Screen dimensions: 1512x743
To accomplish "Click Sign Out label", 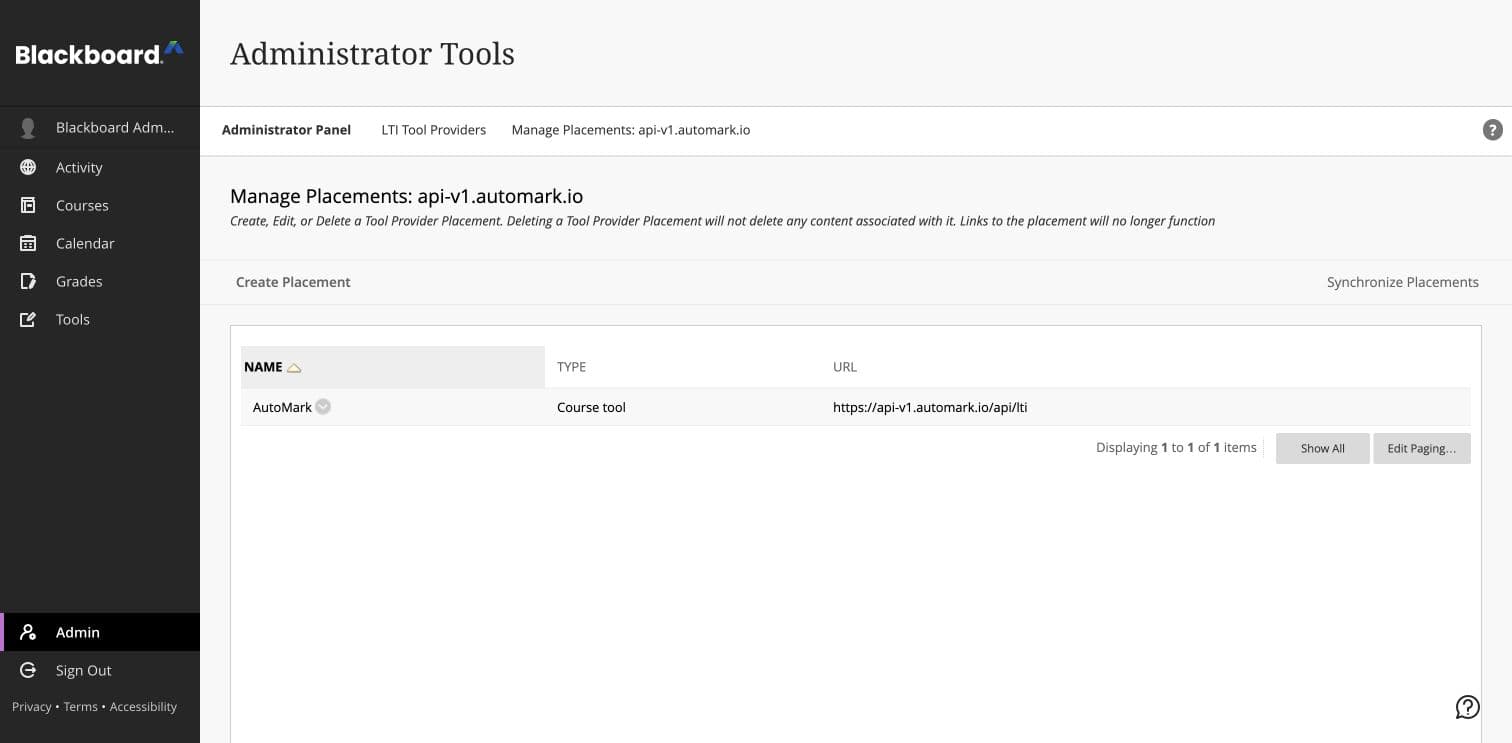I will click(x=84, y=670).
